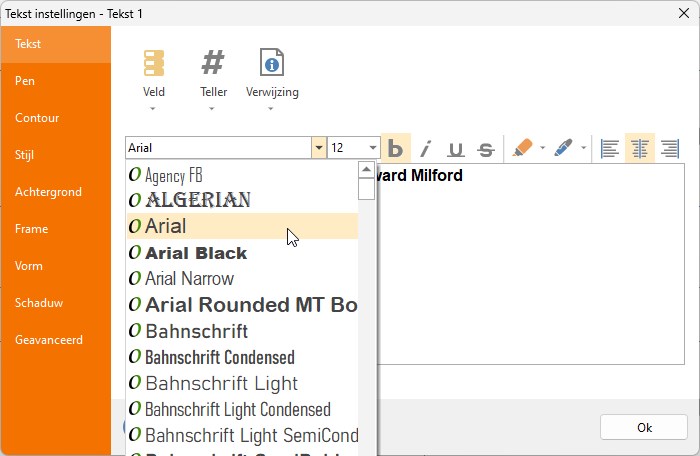Expand the Veld dropdown arrow
Viewport: 700px width, 456px height.
pos(153,109)
